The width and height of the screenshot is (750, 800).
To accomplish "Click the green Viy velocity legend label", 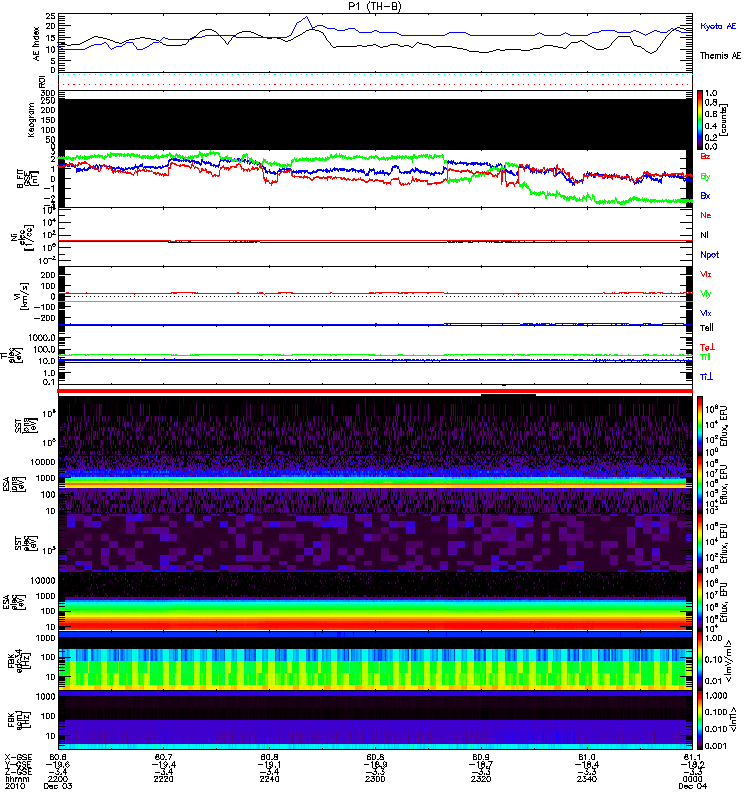I will 706,294.
